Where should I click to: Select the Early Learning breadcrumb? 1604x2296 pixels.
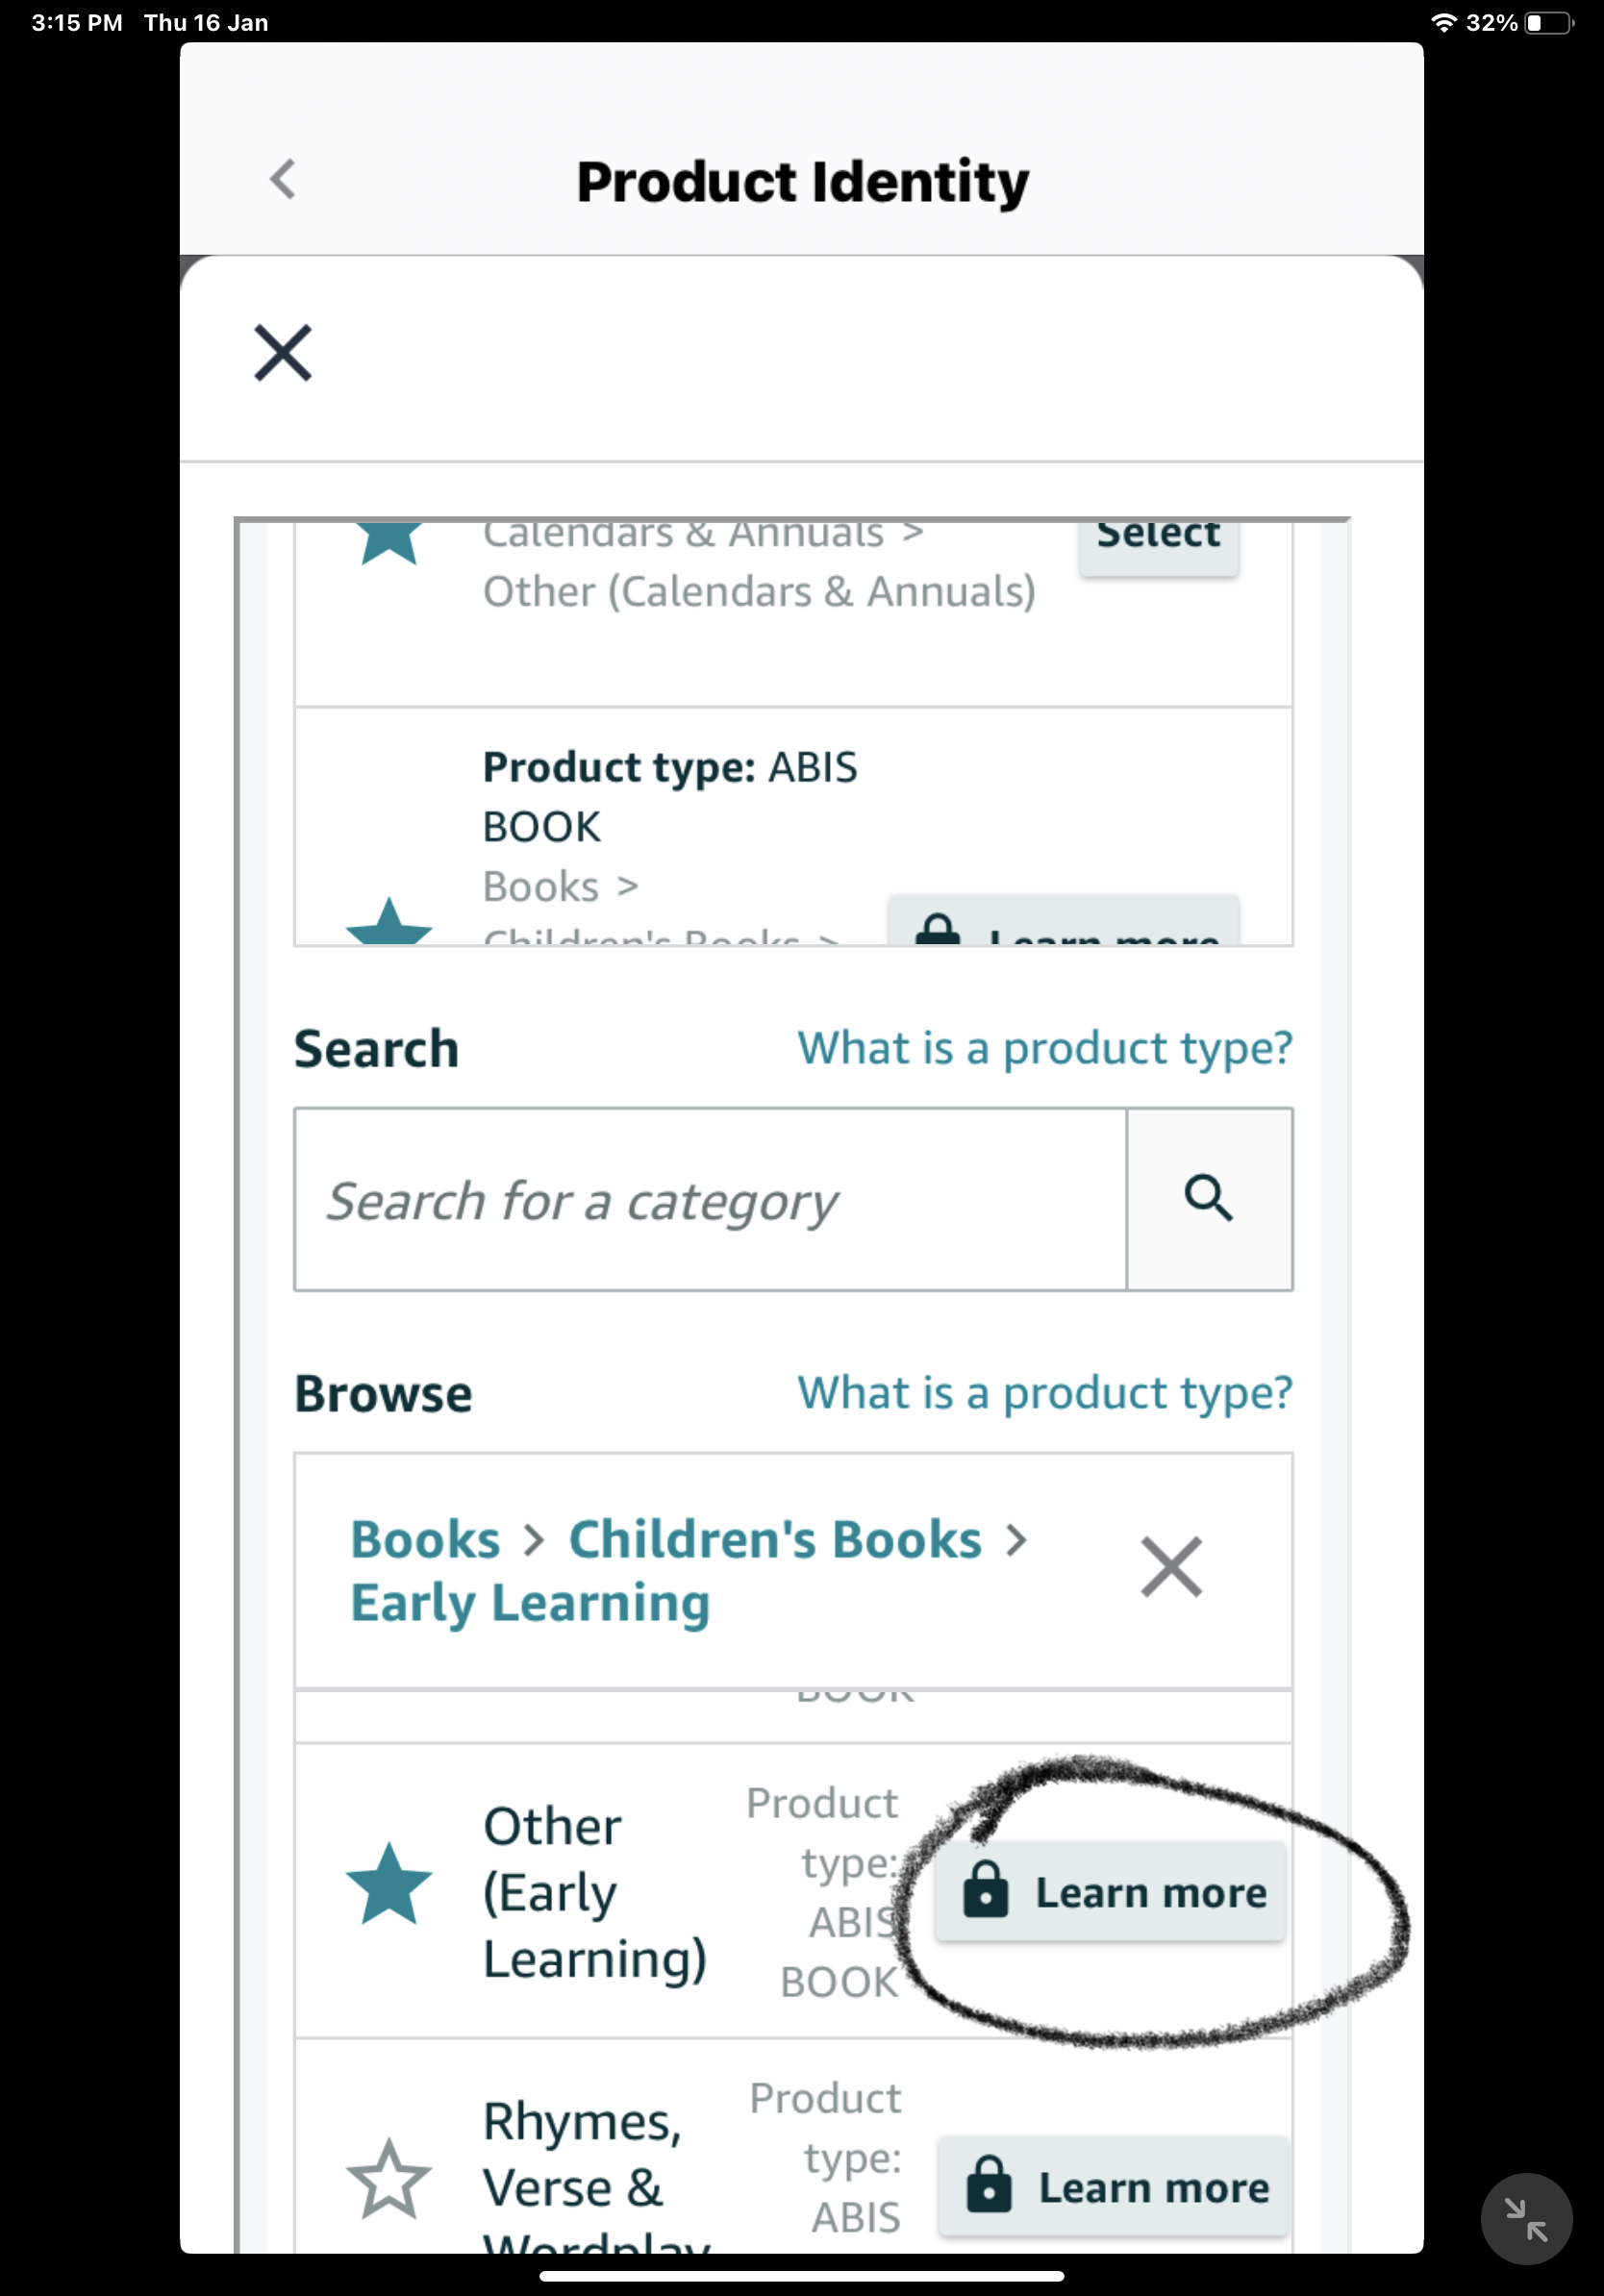[x=530, y=1603]
